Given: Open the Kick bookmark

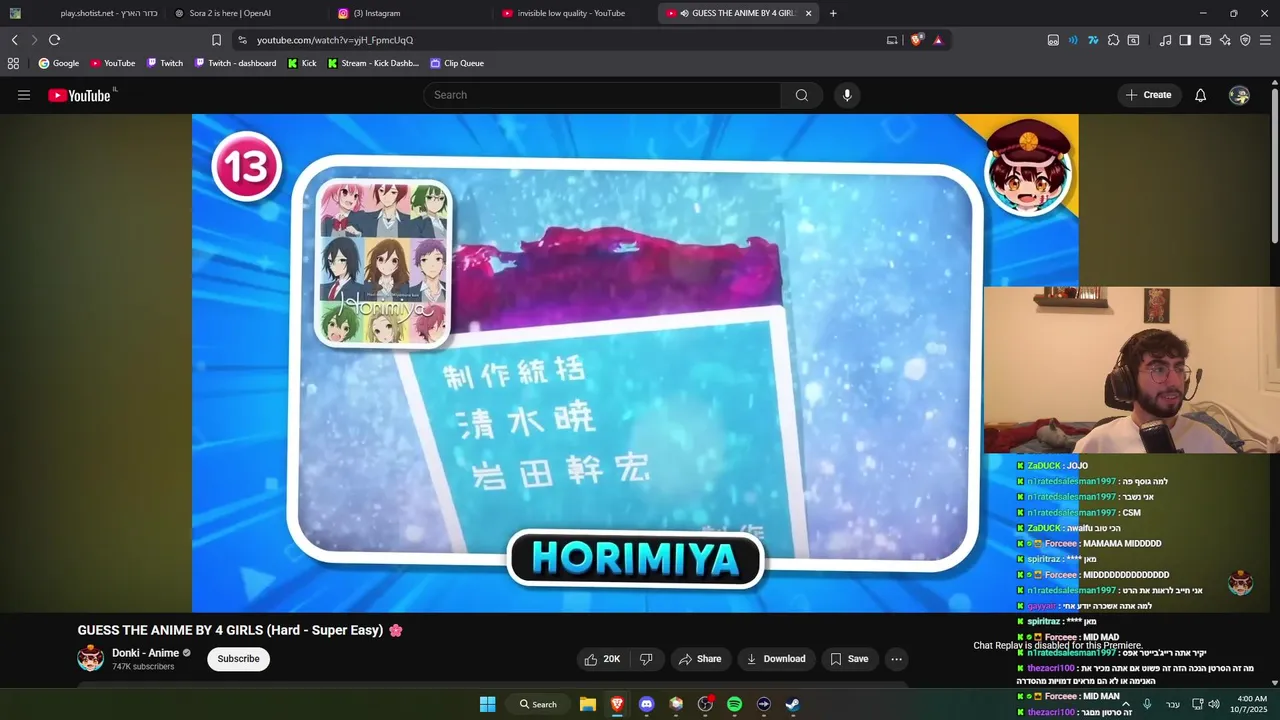Looking at the screenshot, I should click(302, 63).
